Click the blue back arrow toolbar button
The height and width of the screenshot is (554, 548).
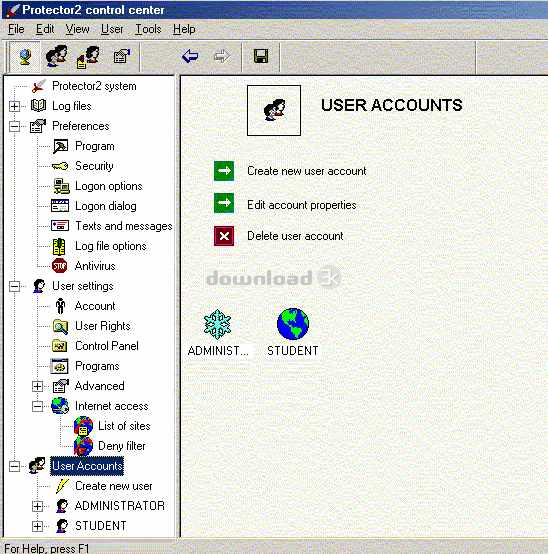[190, 56]
